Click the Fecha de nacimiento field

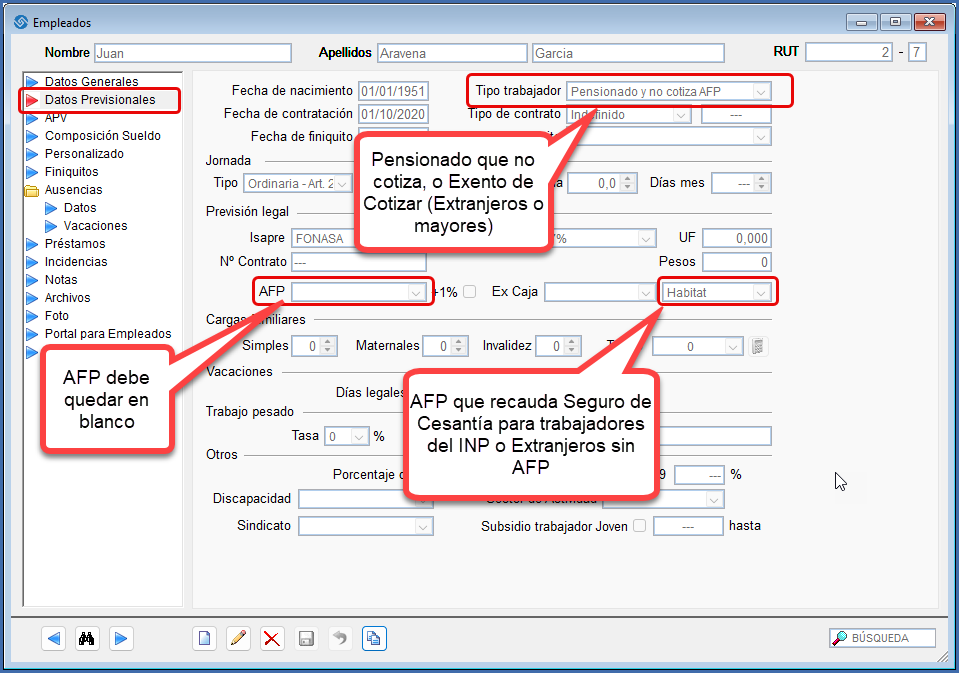(x=393, y=91)
